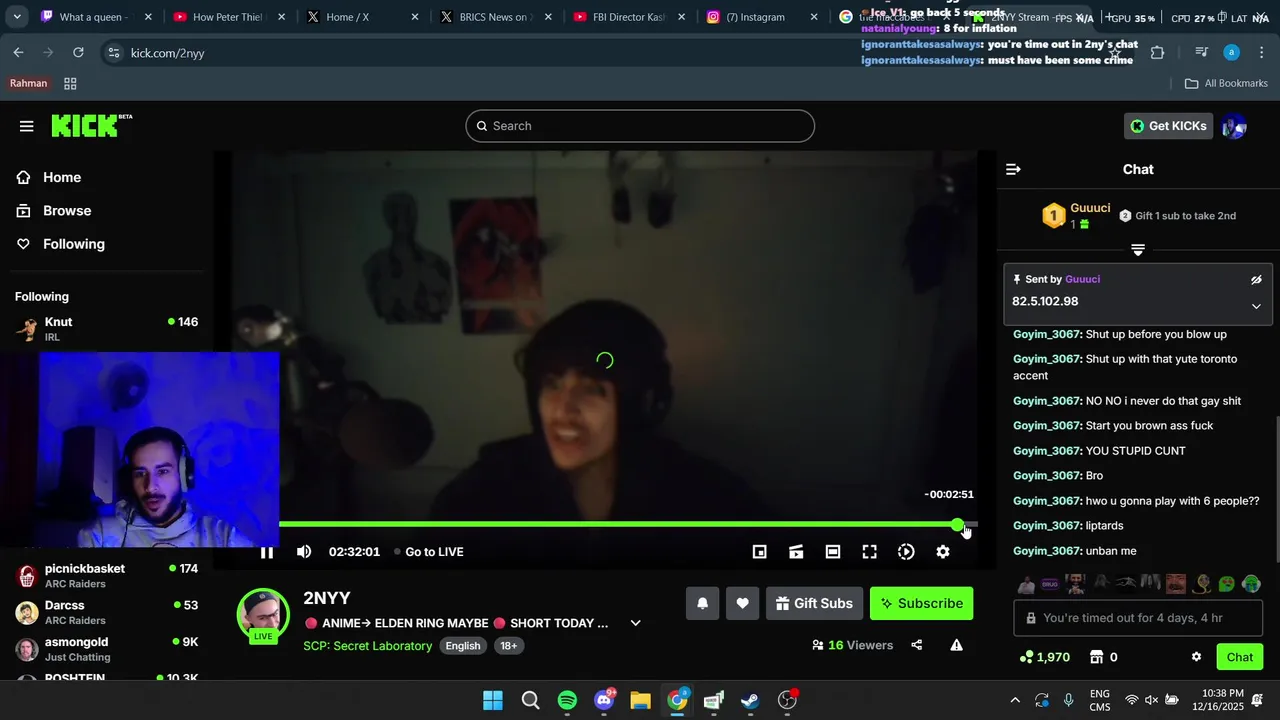
Task: Open mini player mode icon
Action: 759,552
